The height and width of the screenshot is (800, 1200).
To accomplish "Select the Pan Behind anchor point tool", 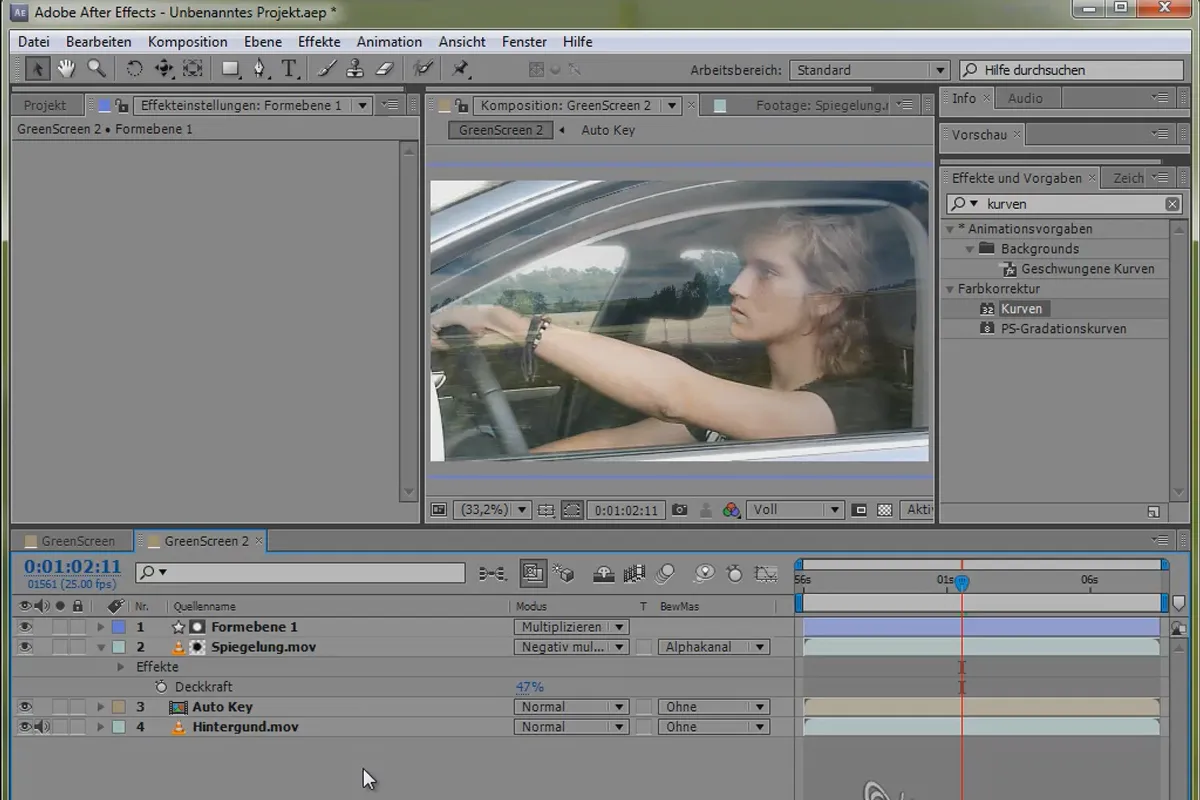I will pos(193,68).
